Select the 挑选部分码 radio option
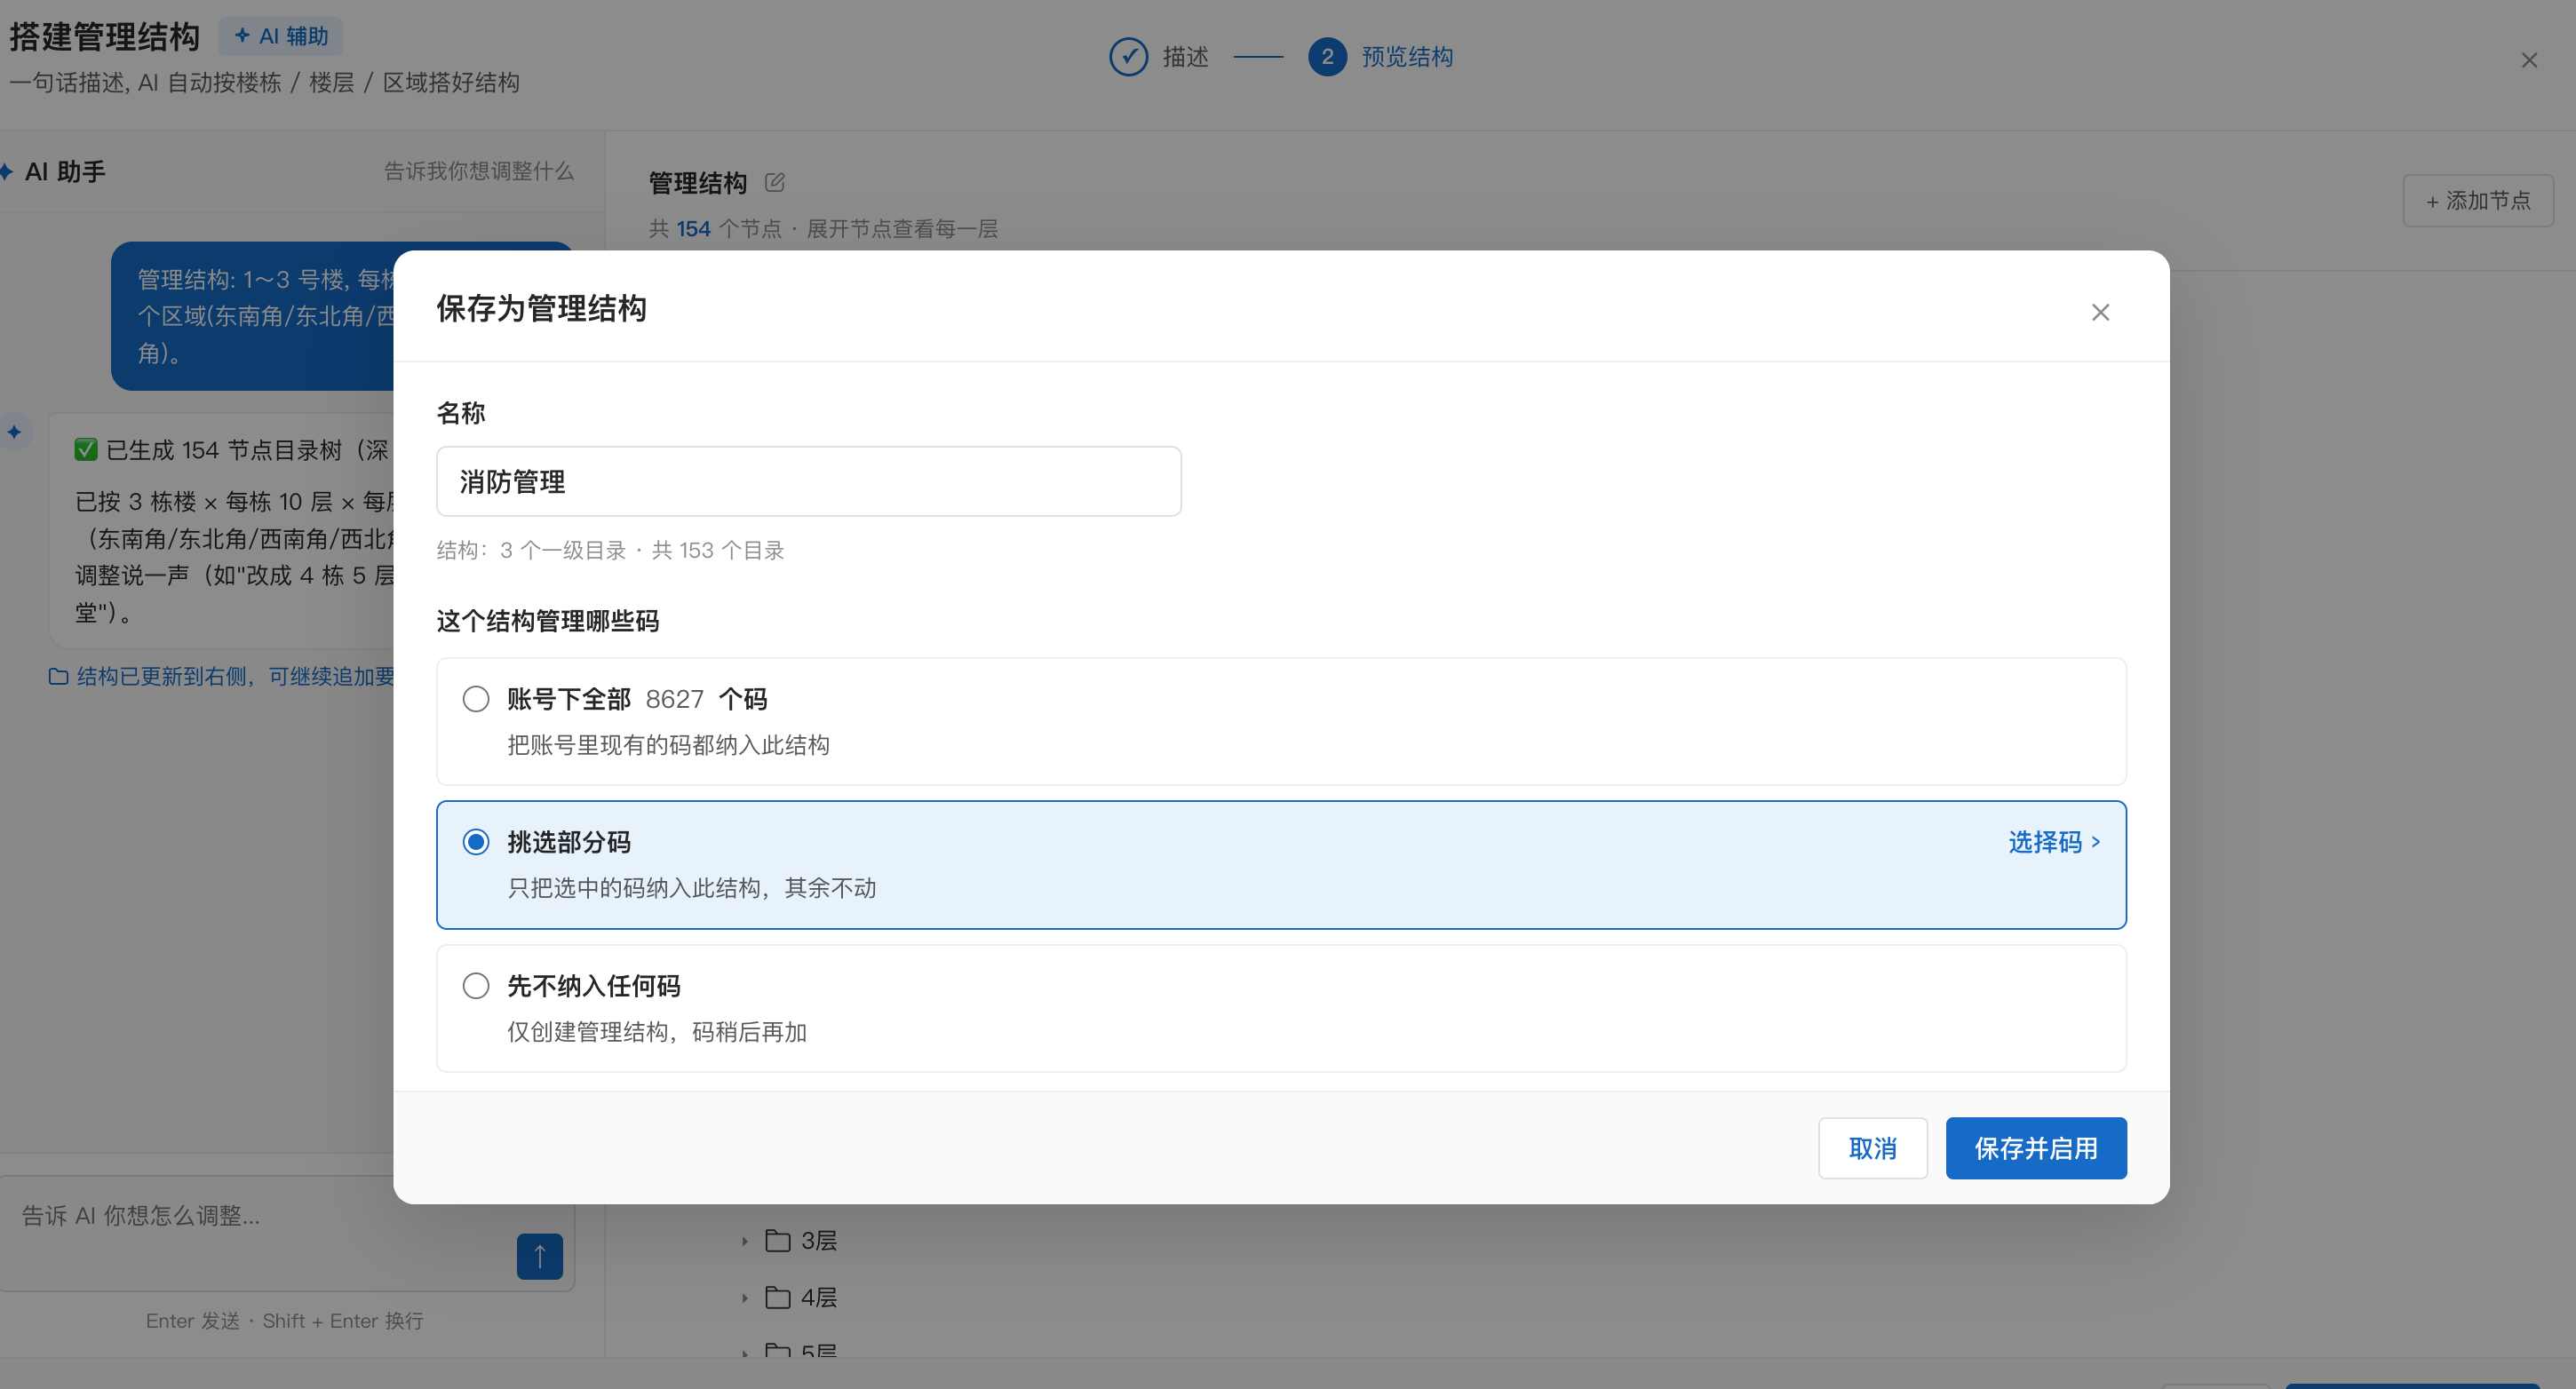The width and height of the screenshot is (2576, 1389). pos(476,842)
